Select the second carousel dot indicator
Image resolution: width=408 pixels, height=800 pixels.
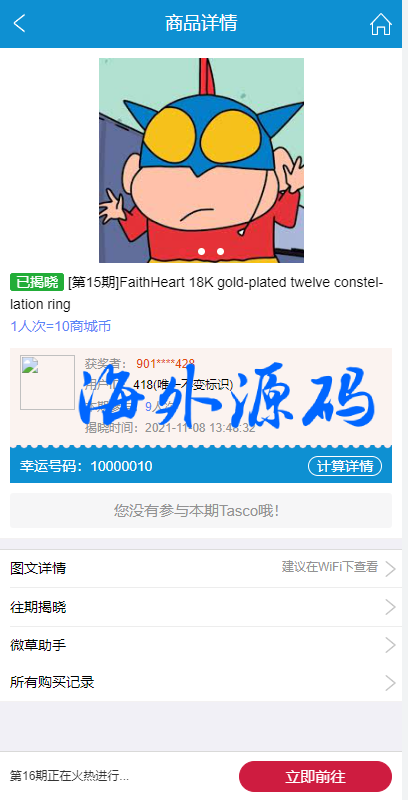pyautogui.click(x=220, y=252)
